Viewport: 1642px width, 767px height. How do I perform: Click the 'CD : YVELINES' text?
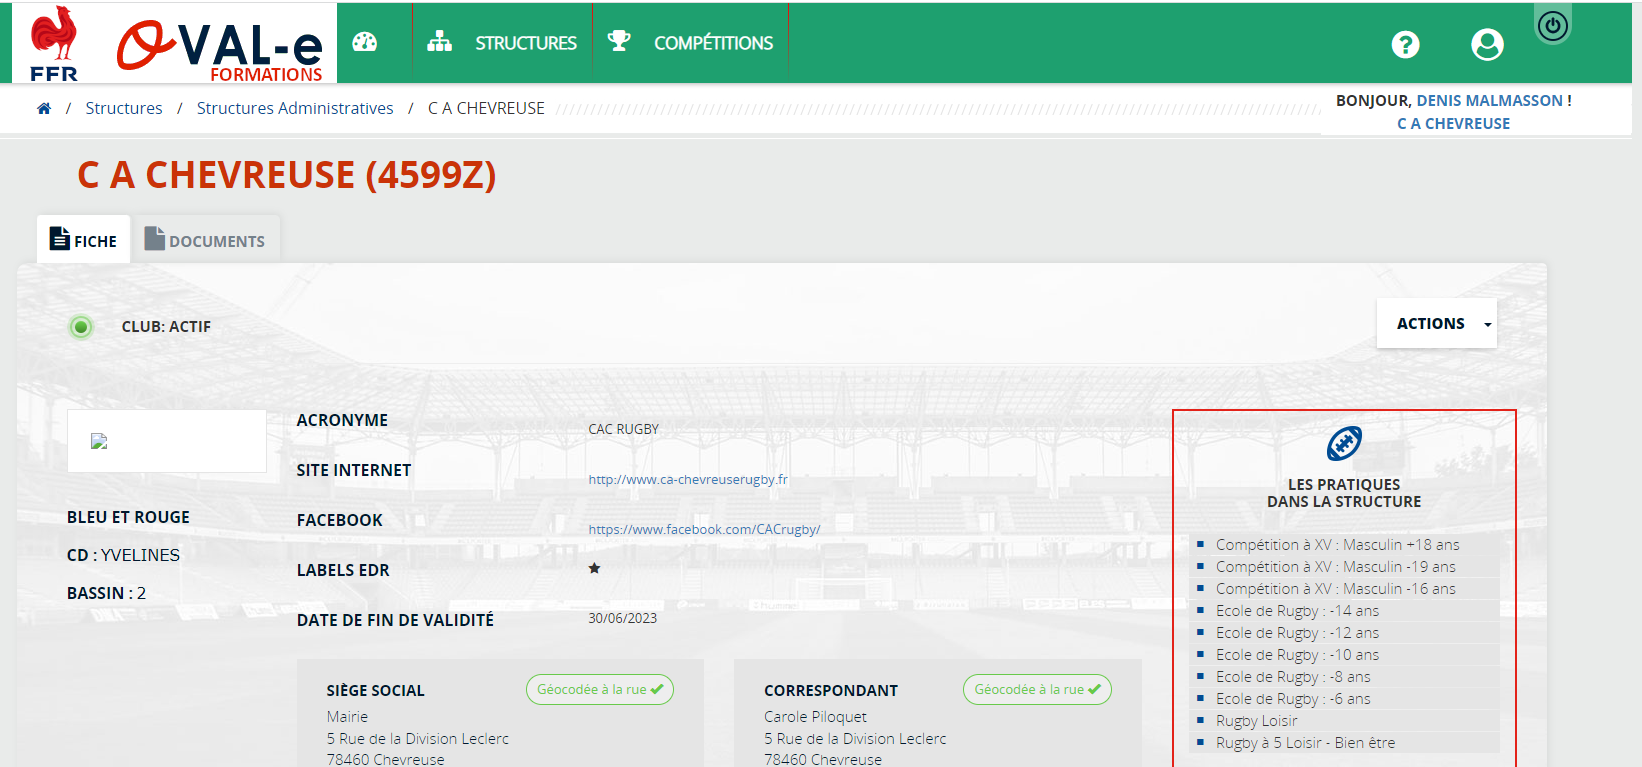pyautogui.click(x=123, y=555)
